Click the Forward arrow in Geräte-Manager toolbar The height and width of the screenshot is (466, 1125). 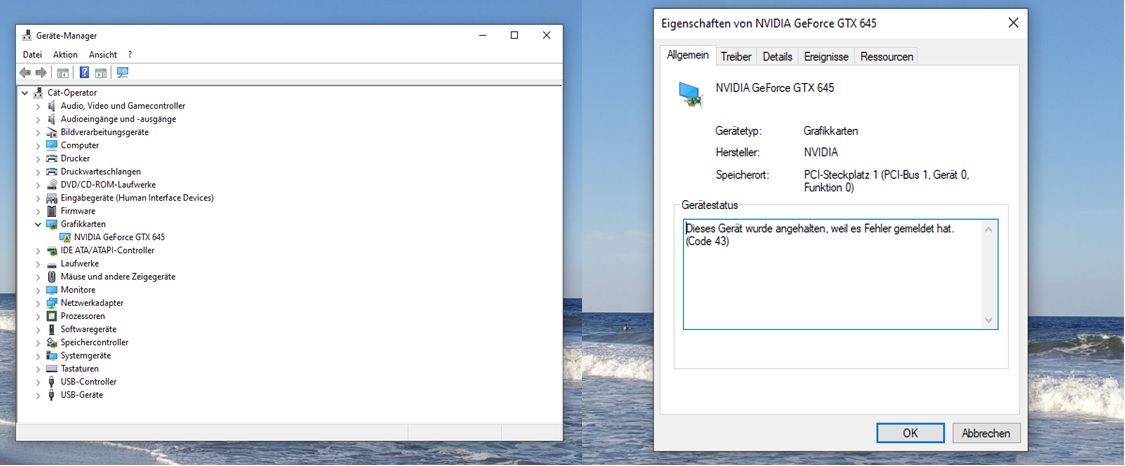tap(41, 72)
